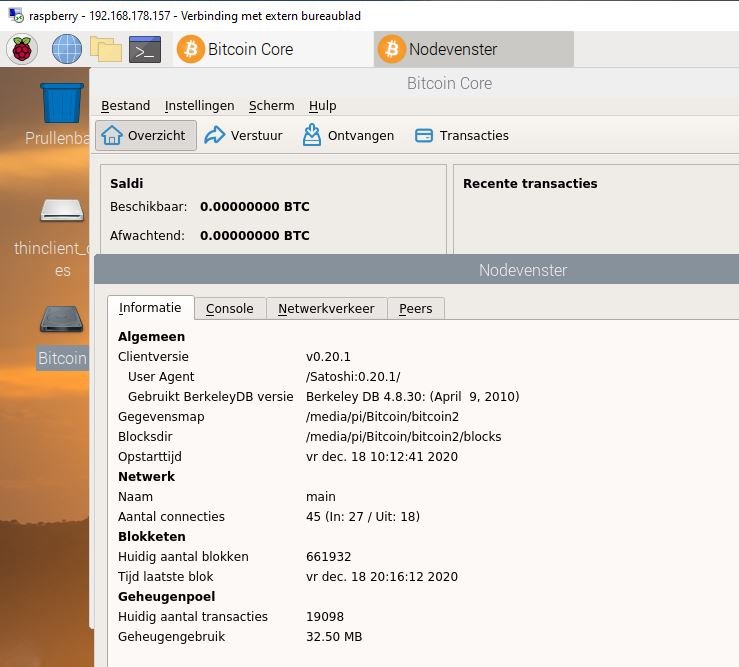This screenshot has width=739, height=667.
Task: Click the Afwachtend balance 0.00000000 BTC
Action: [x=255, y=235]
